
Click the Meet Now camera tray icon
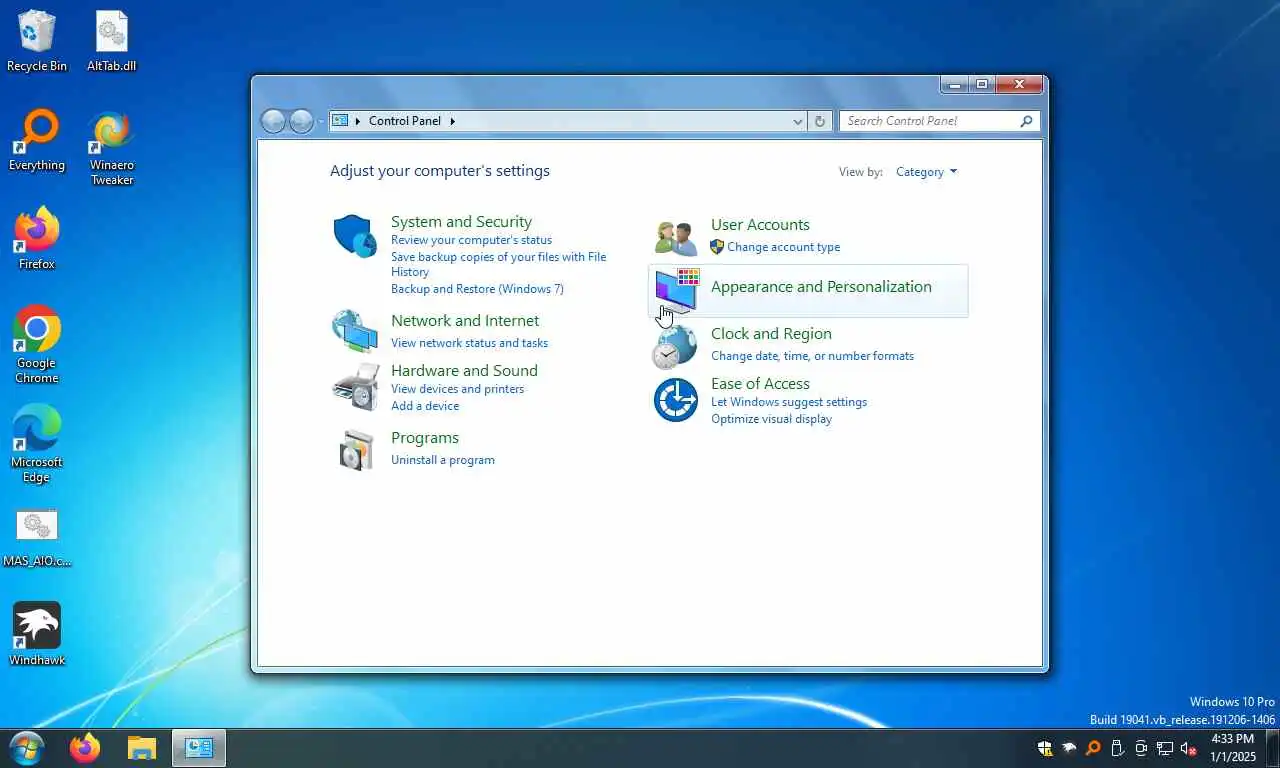(x=1141, y=748)
